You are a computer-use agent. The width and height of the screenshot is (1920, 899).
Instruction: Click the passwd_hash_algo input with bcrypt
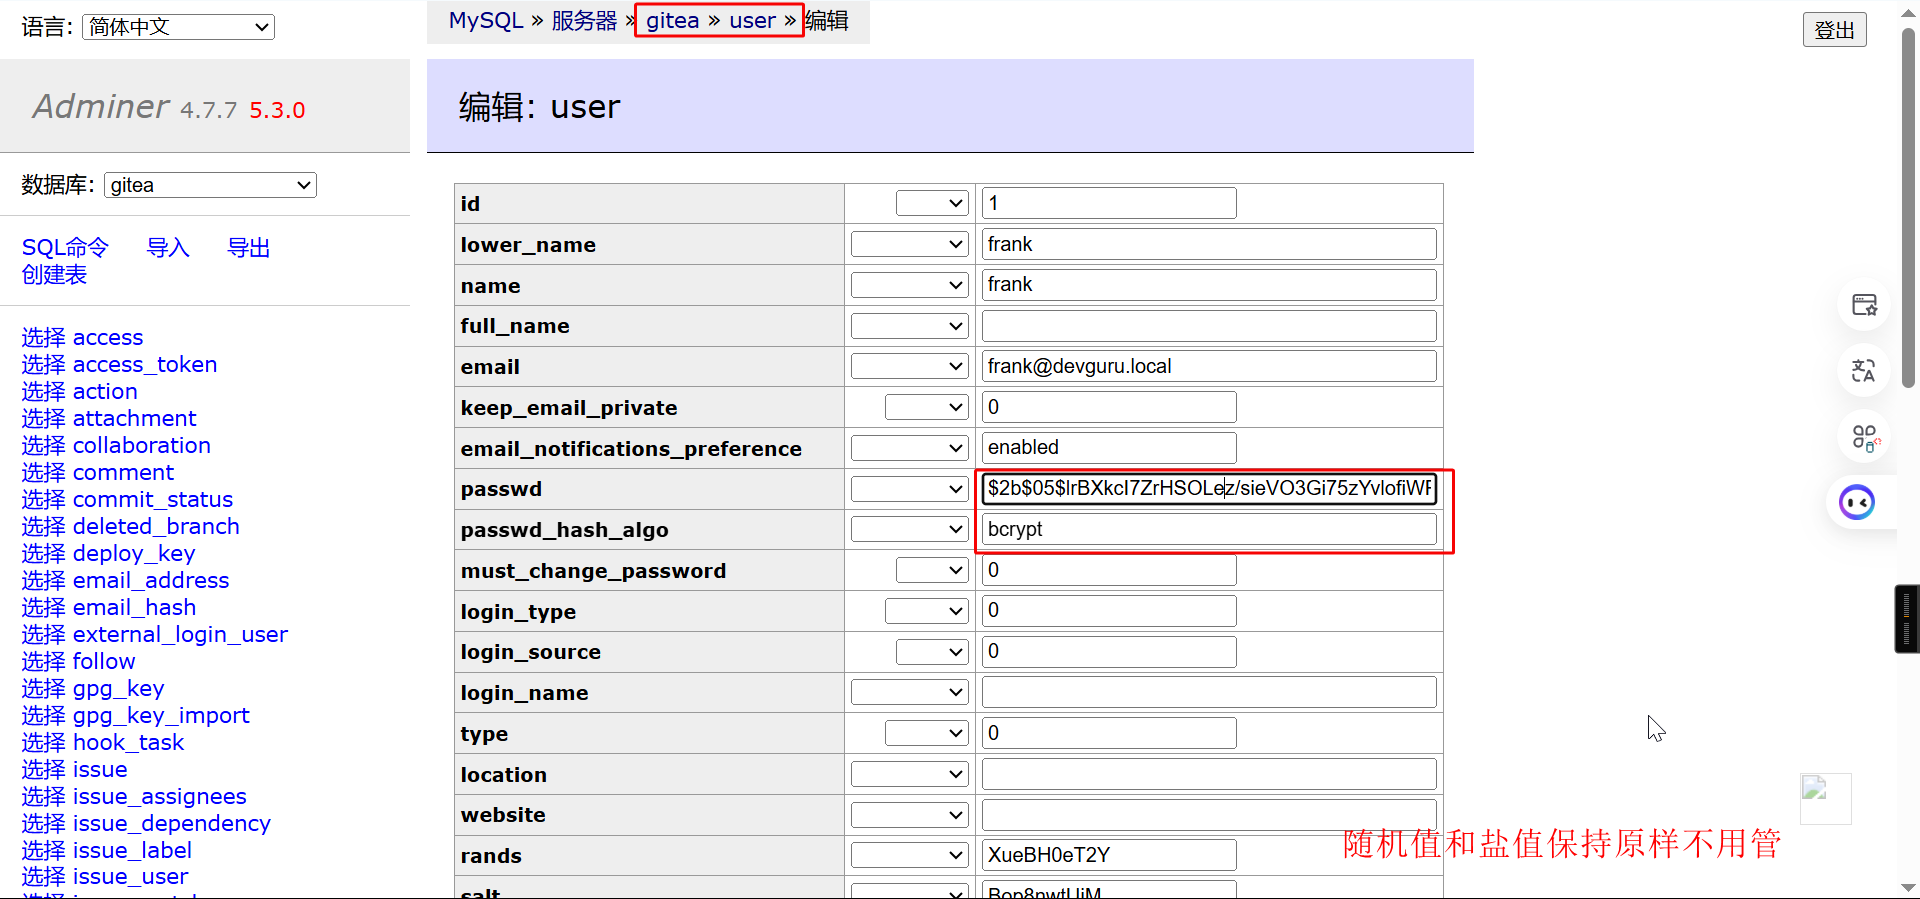[x=1208, y=529]
